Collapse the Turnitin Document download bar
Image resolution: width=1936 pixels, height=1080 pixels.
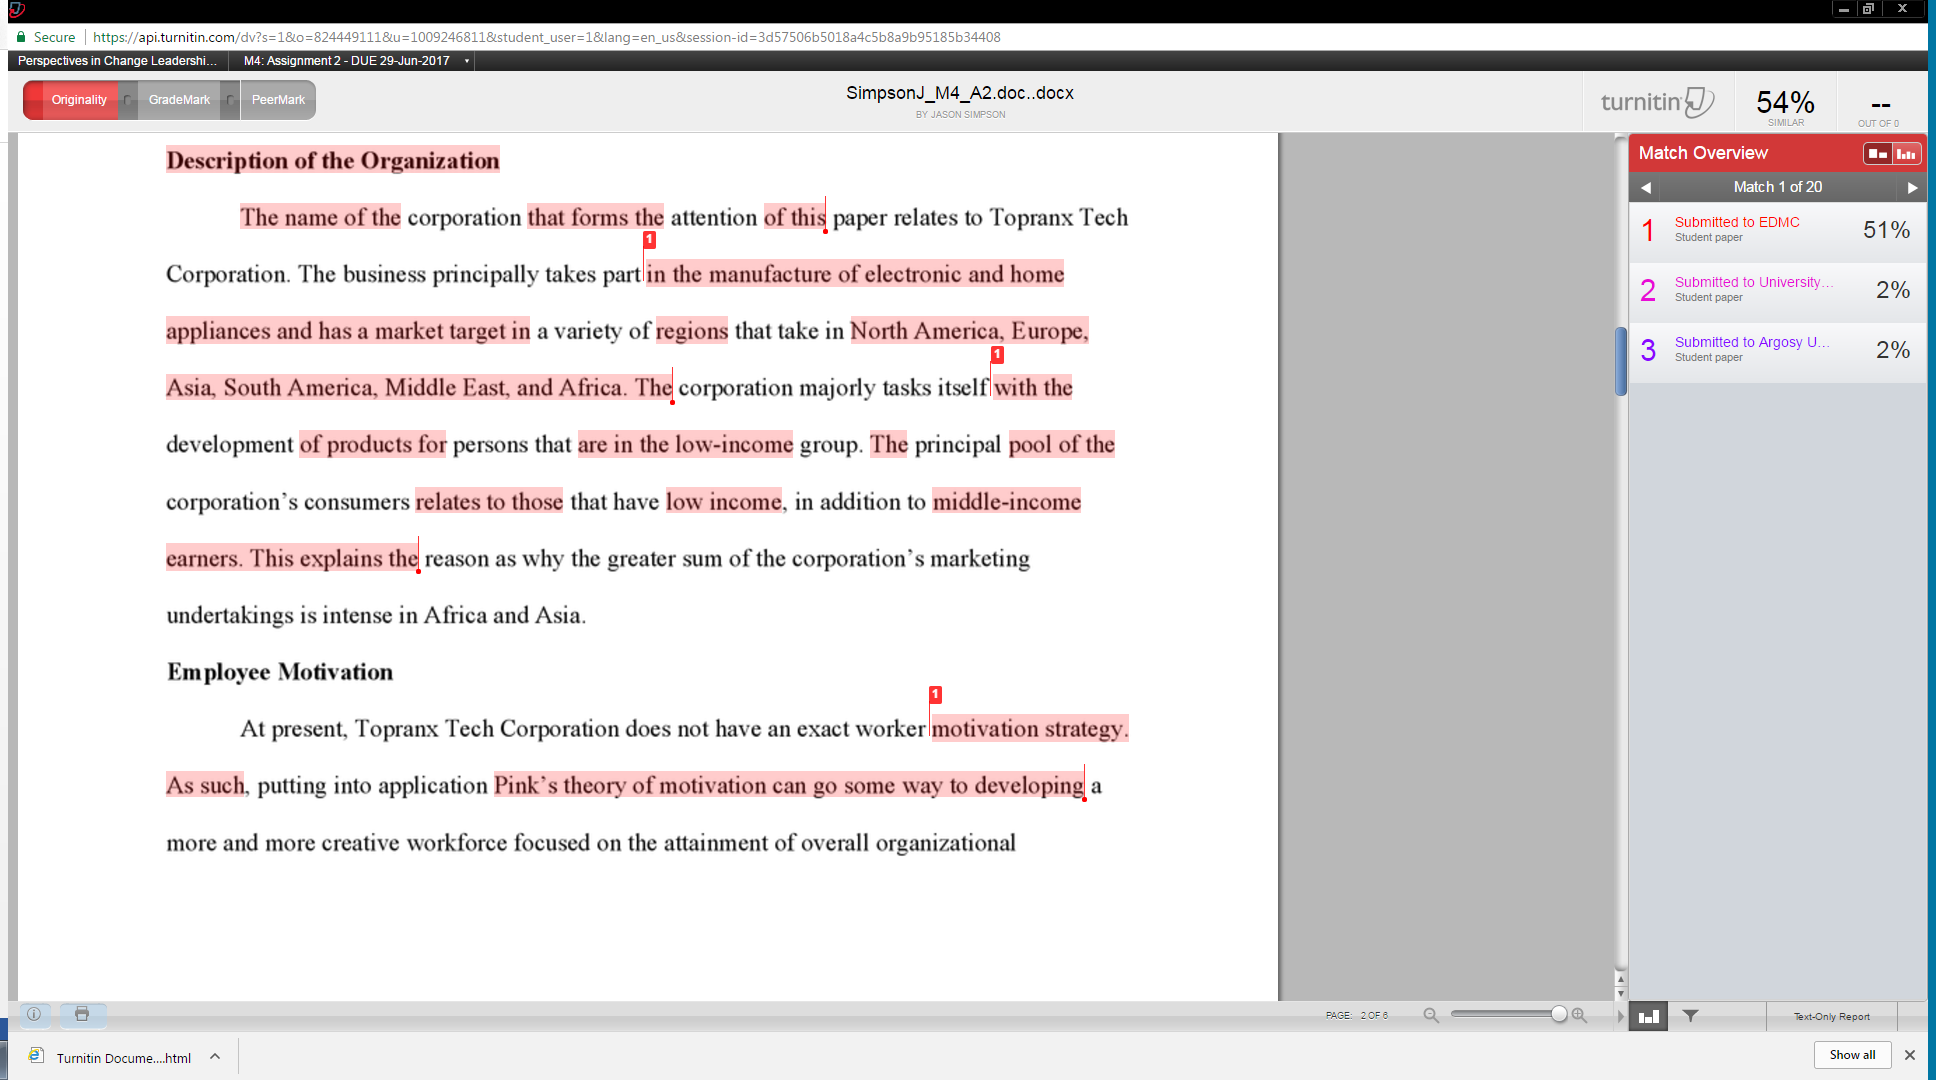click(x=214, y=1055)
